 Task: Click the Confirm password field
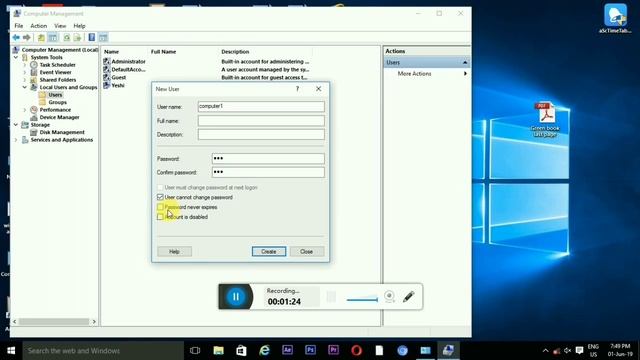(268, 172)
